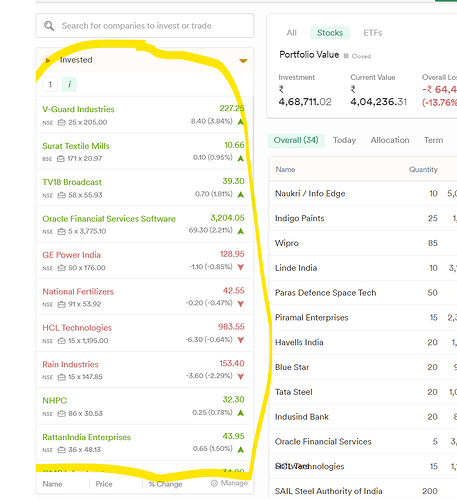Open V-Guard Industries stock row
457x500 pixels.
(x=144, y=115)
